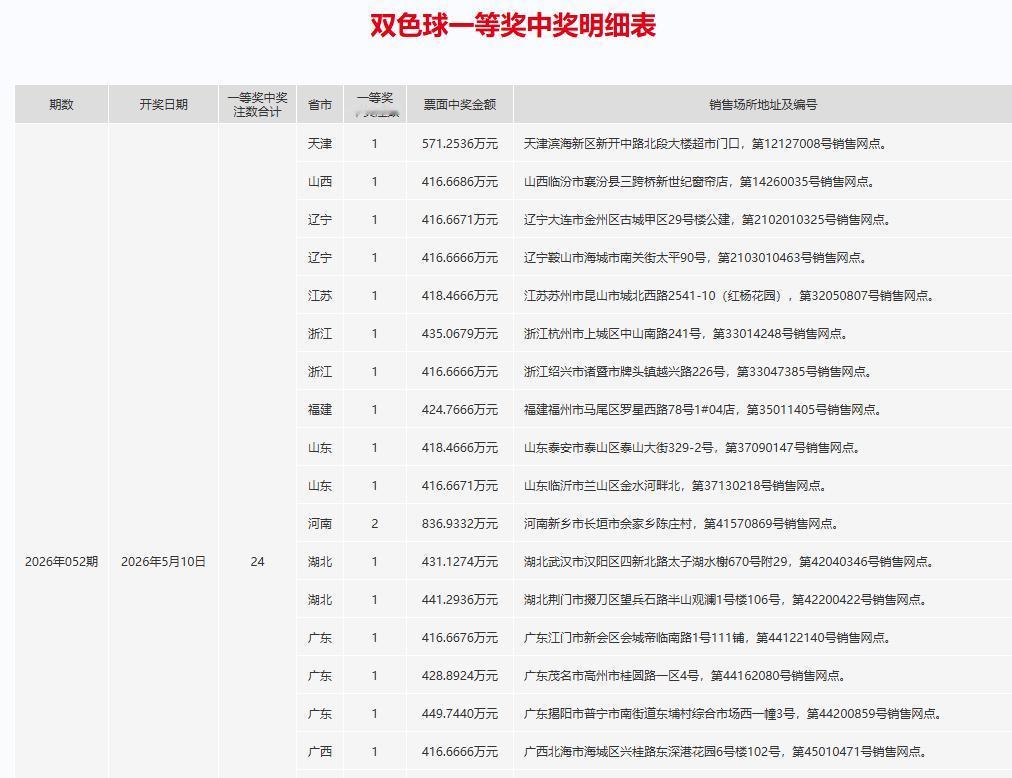
Task: Select the 山西临汾市襄汾县 sales address
Action: (x=700, y=181)
